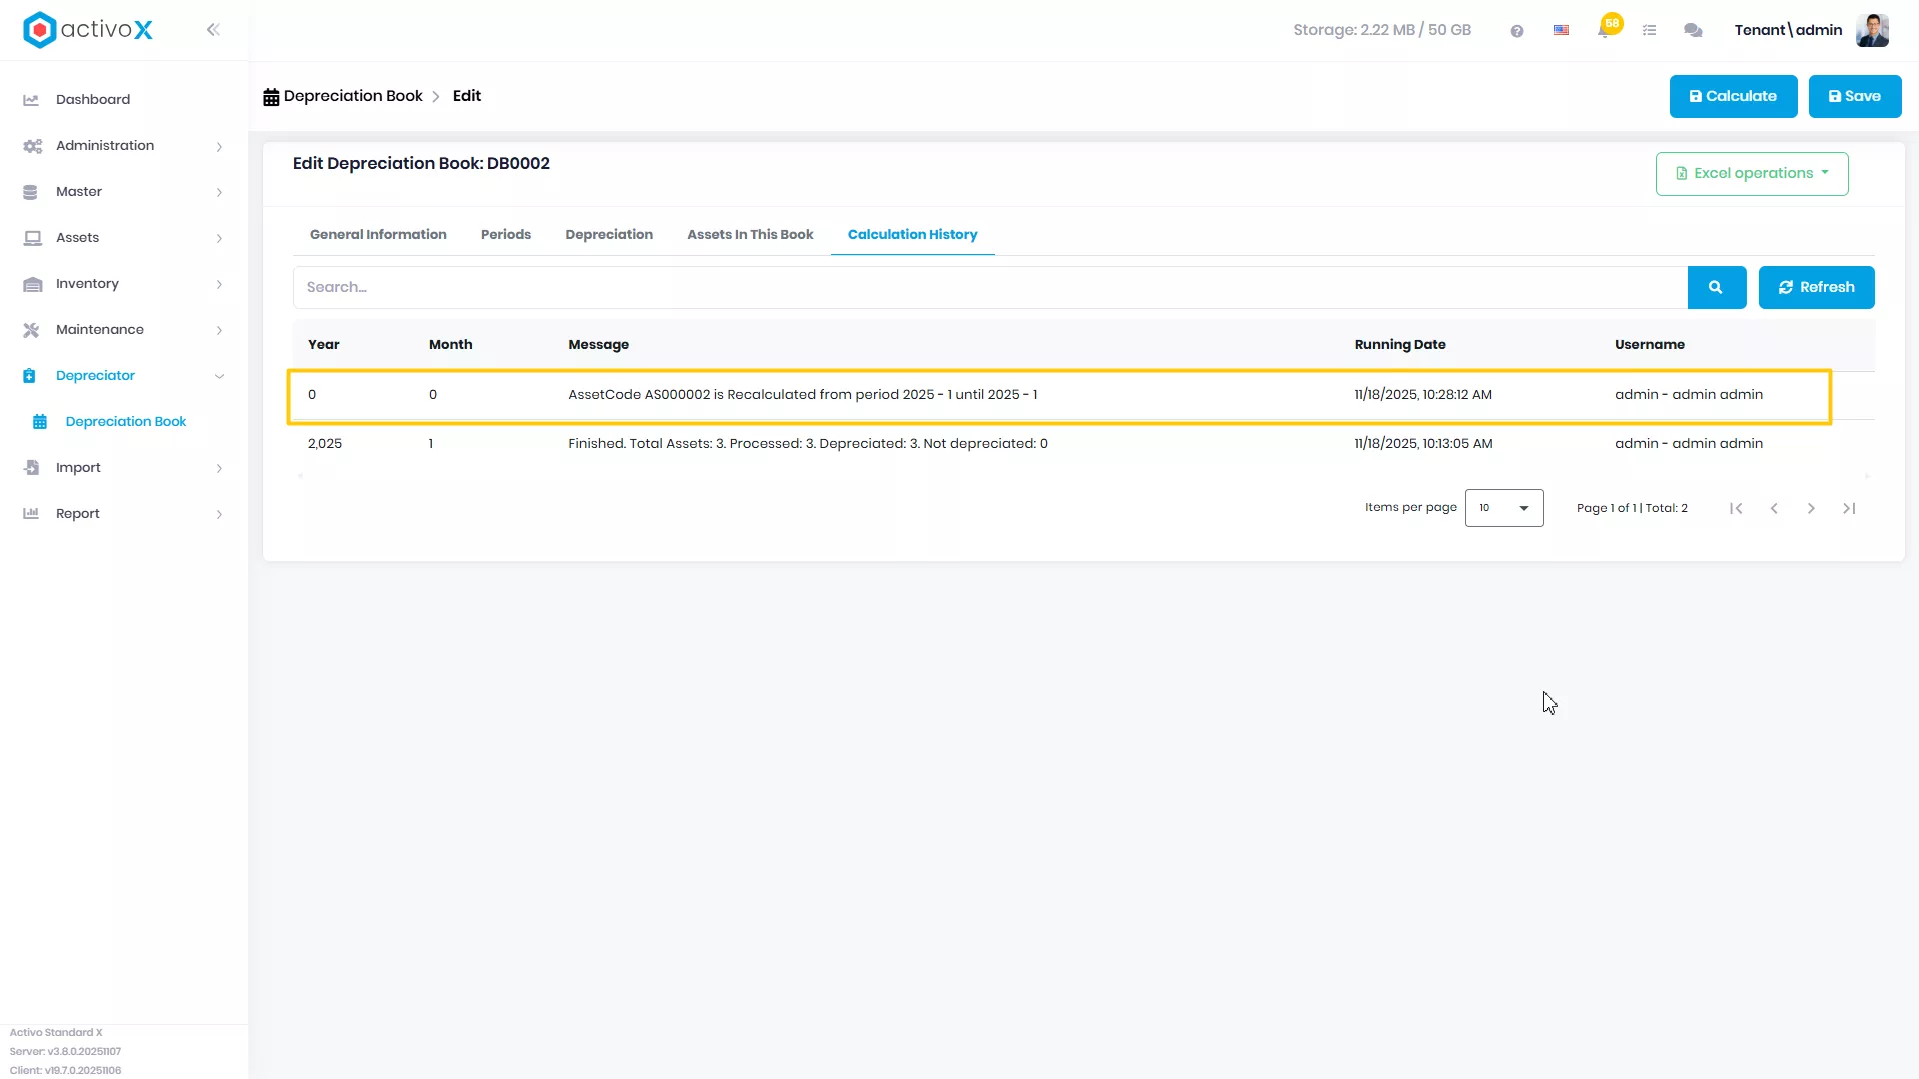Image resolution: width=1919 pixels, height=1079 pixels.
Task: Expand the Master menu chevron
Action: pyautogui.click(x=219, y=193)
